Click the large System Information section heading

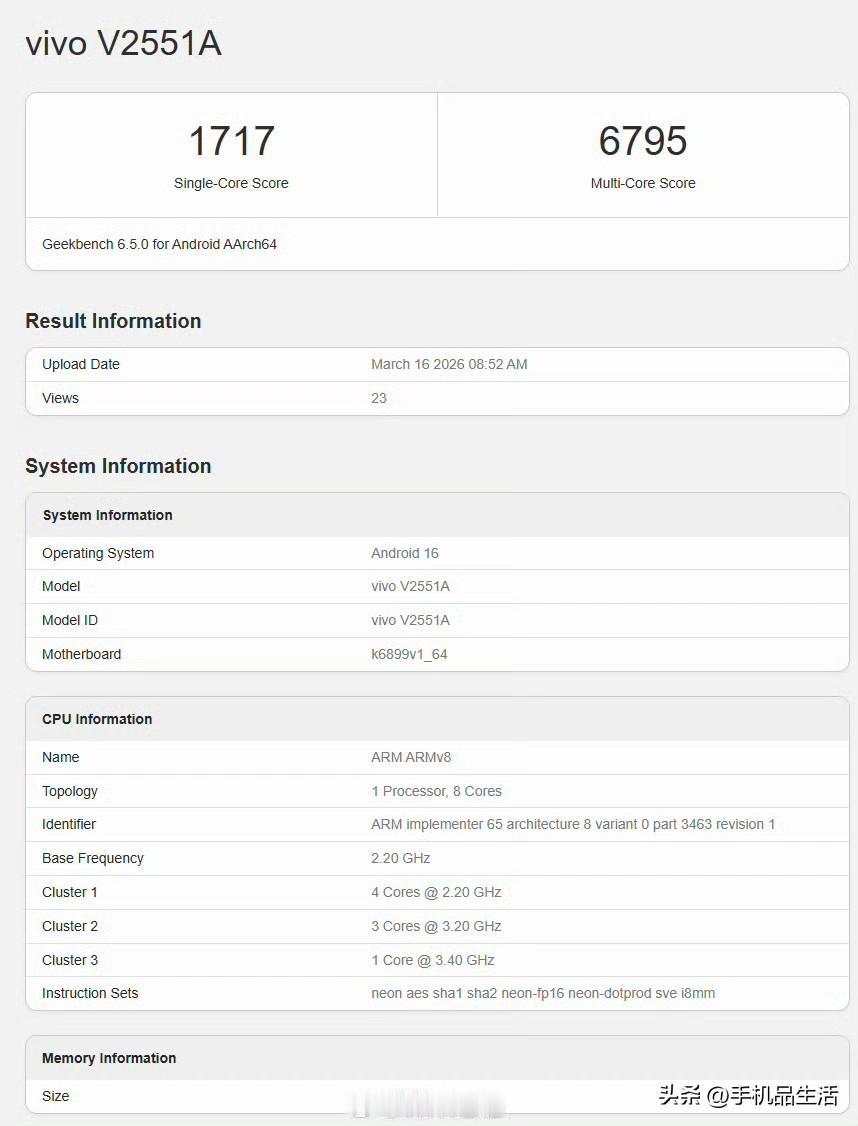pos(118,466)
